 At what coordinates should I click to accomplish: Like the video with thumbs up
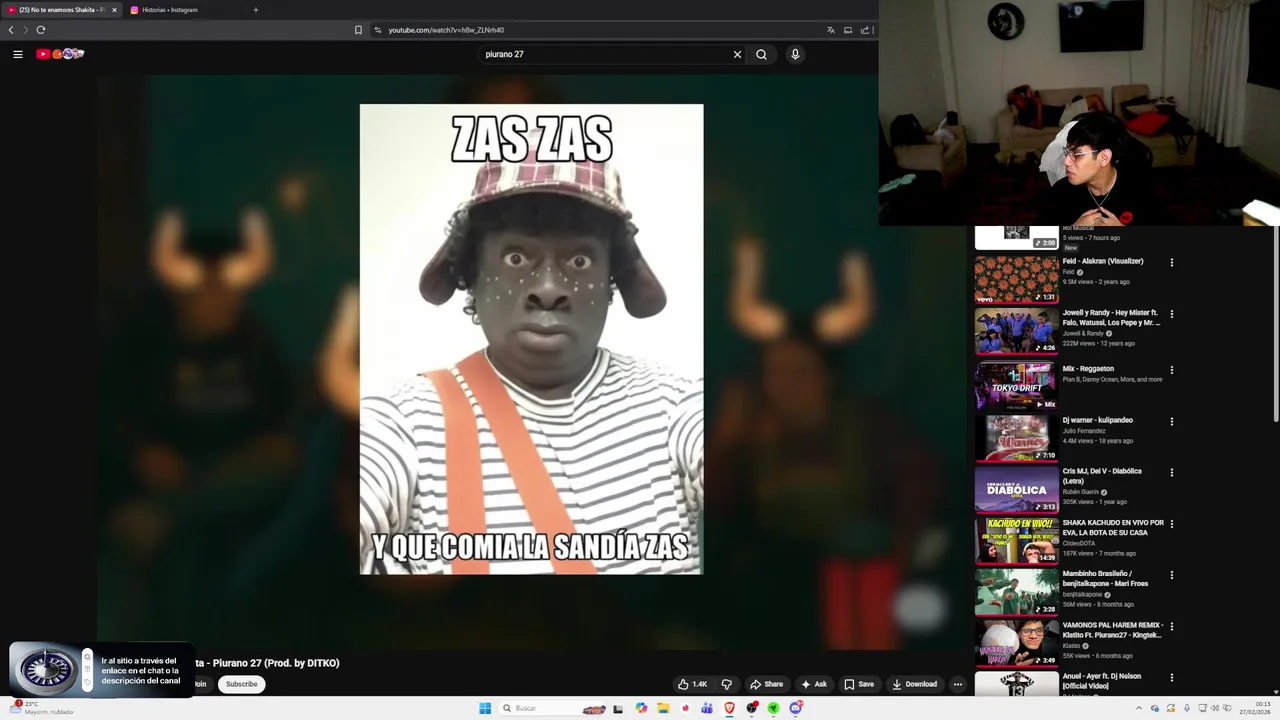click(692, 684)
